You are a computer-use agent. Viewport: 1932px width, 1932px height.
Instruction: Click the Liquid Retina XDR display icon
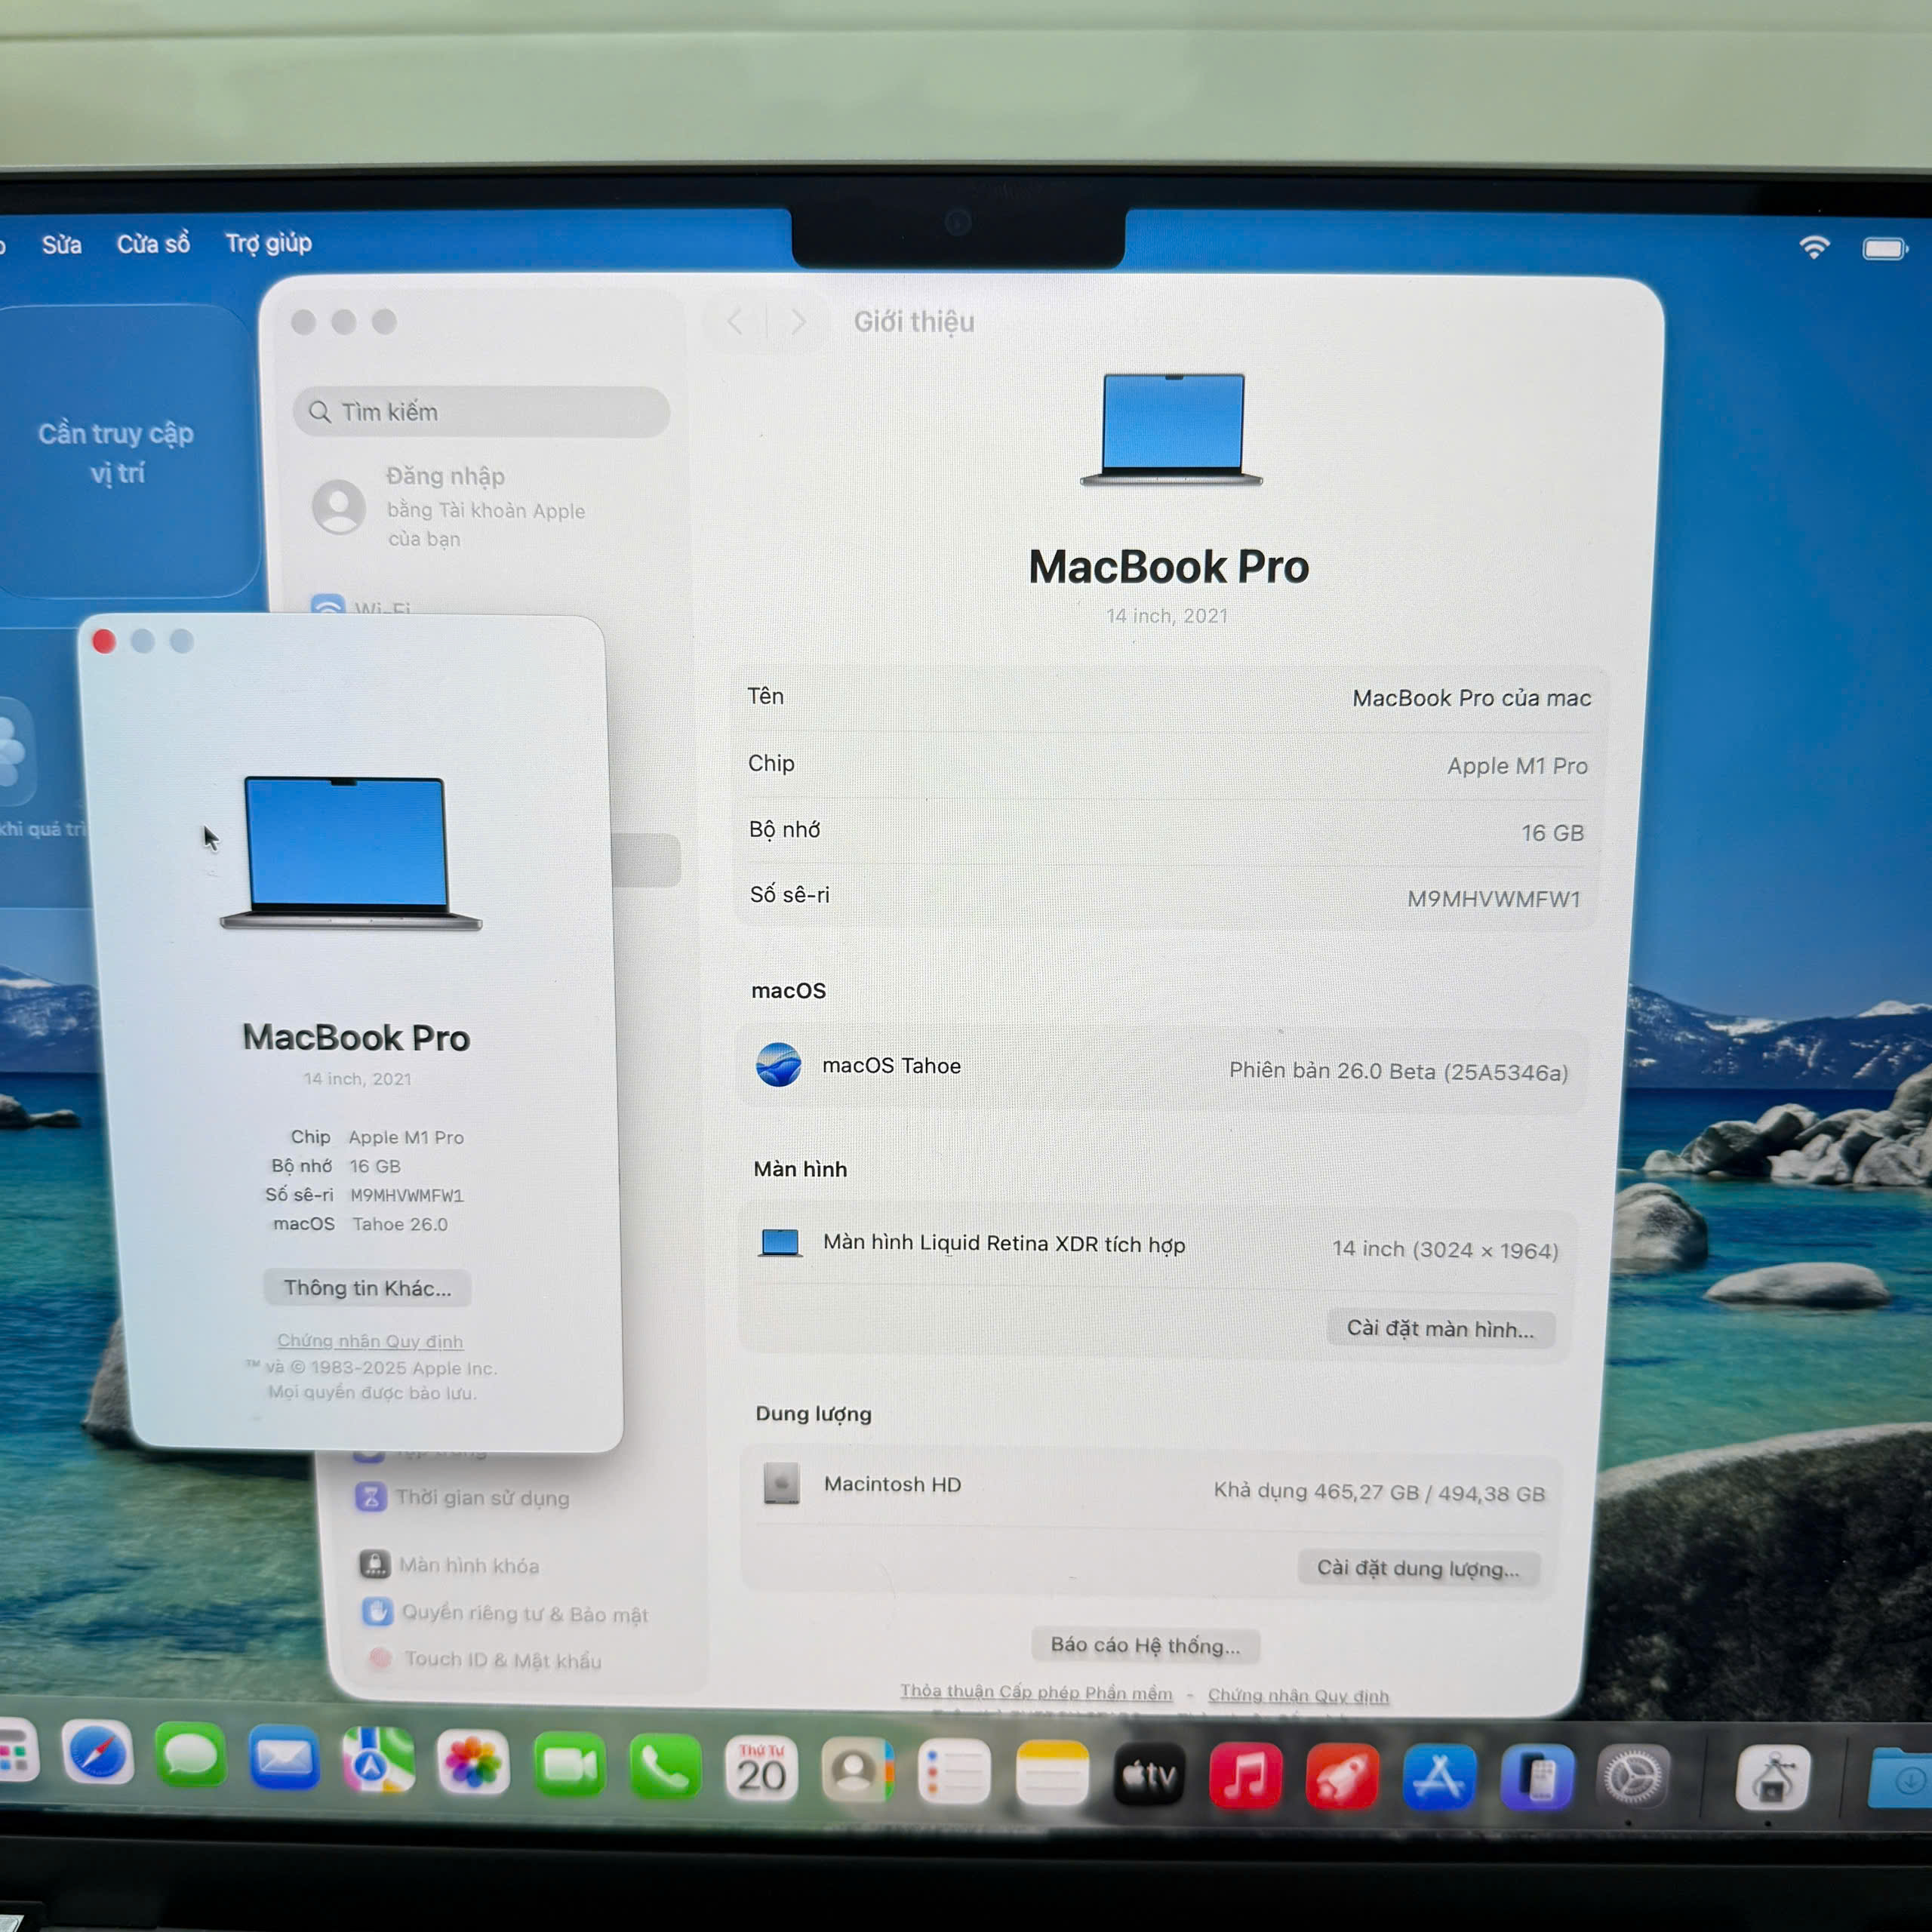pos(780,1243)
